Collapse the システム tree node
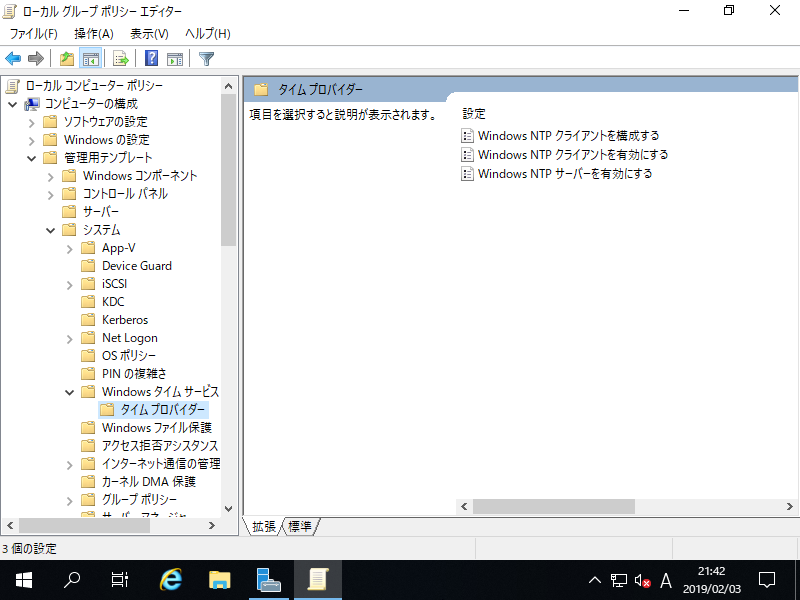Image resolution: width=800 pixels, height=600 pixels. [50, 229]
